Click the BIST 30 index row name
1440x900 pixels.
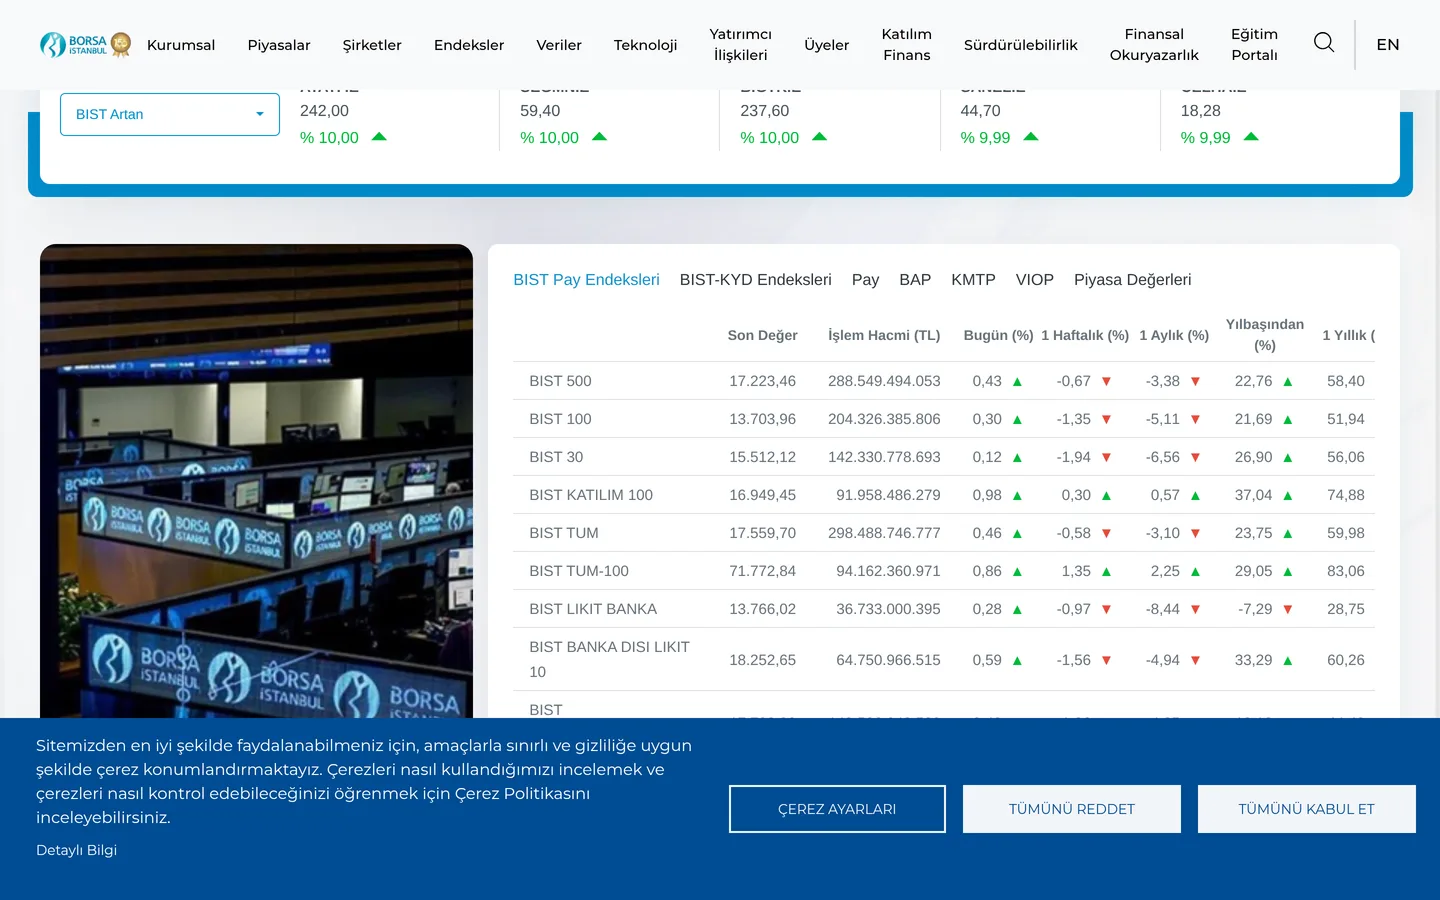point(556,457)
